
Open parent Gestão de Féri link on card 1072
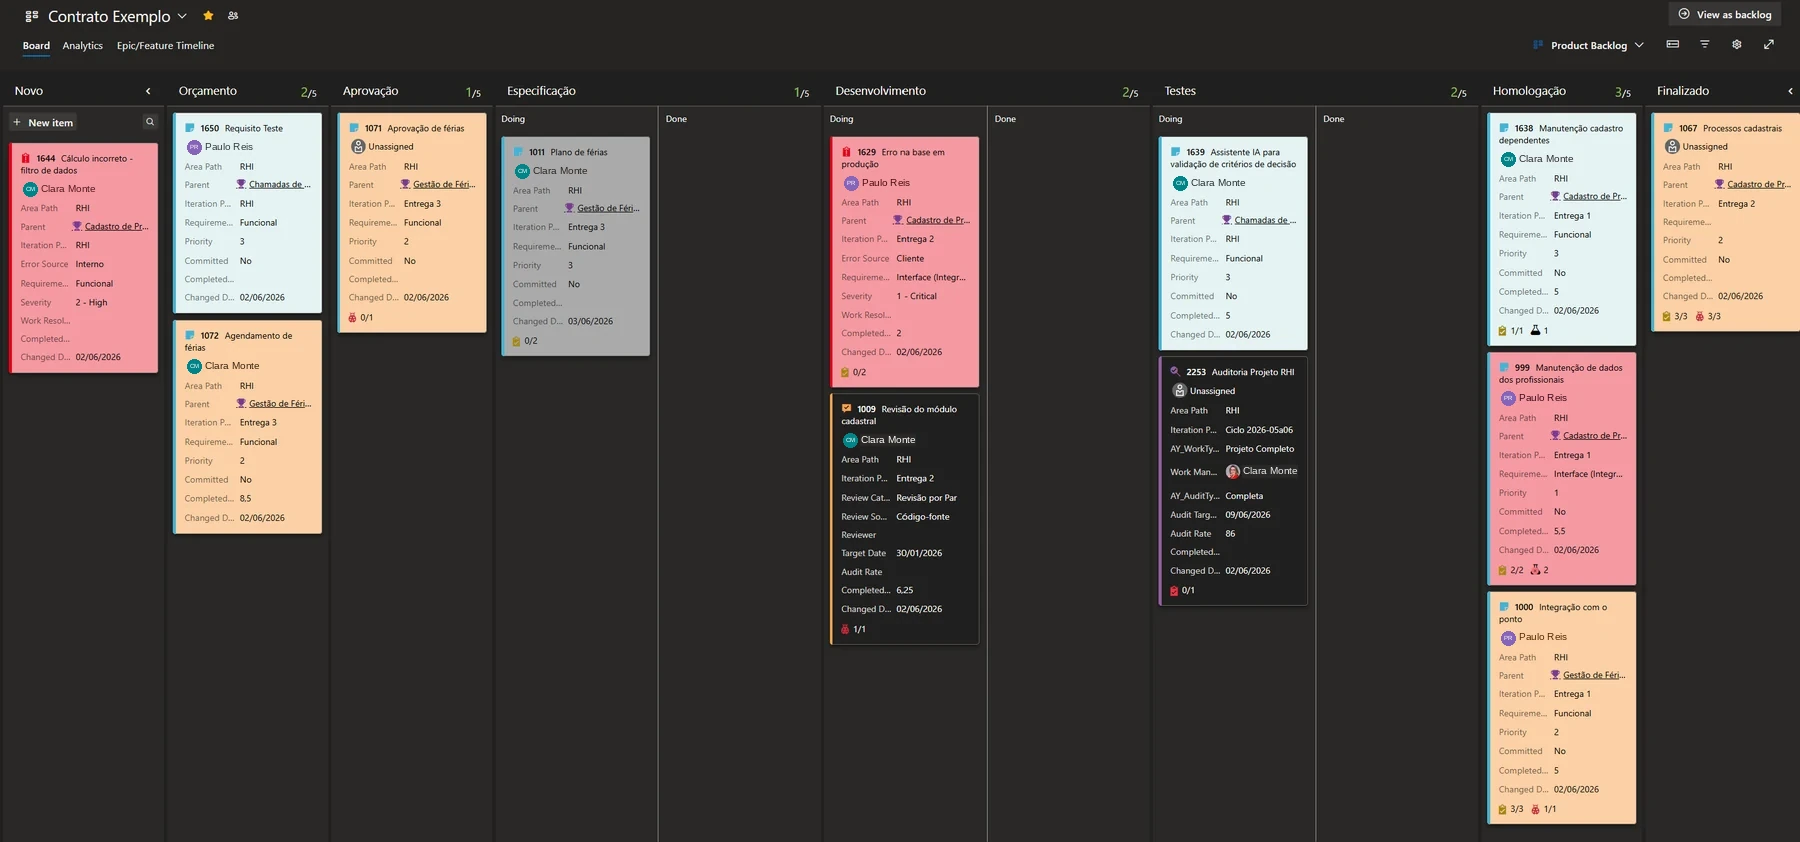(x=279, y=404)
